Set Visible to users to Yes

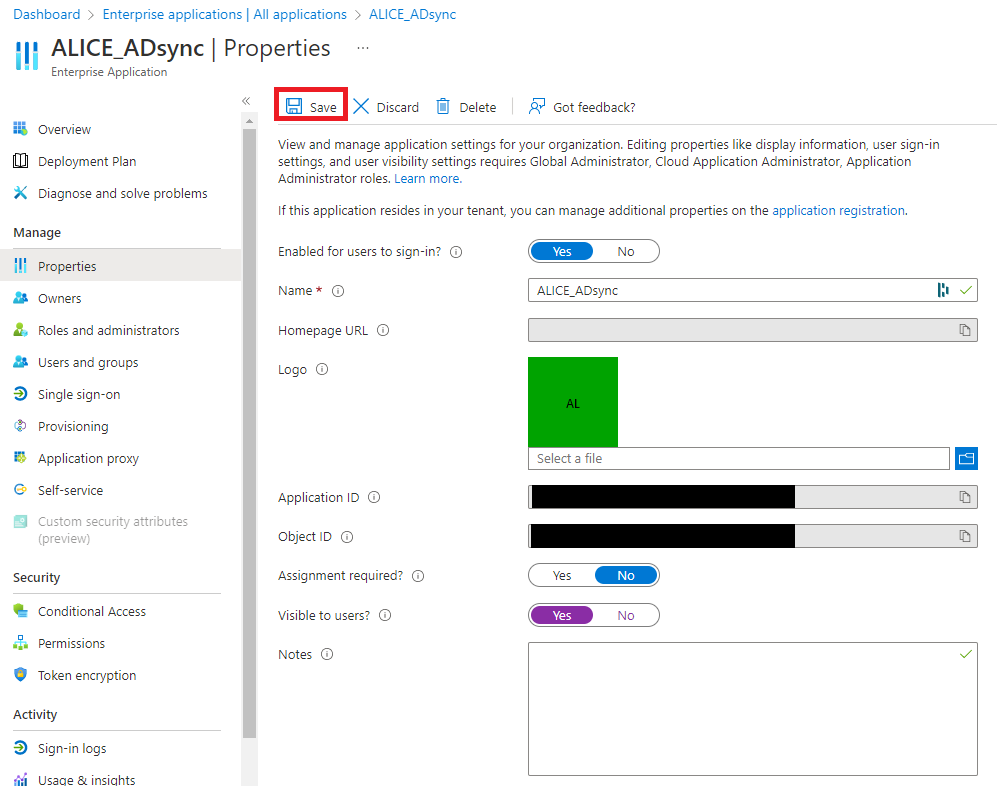(x=561, y=615)
